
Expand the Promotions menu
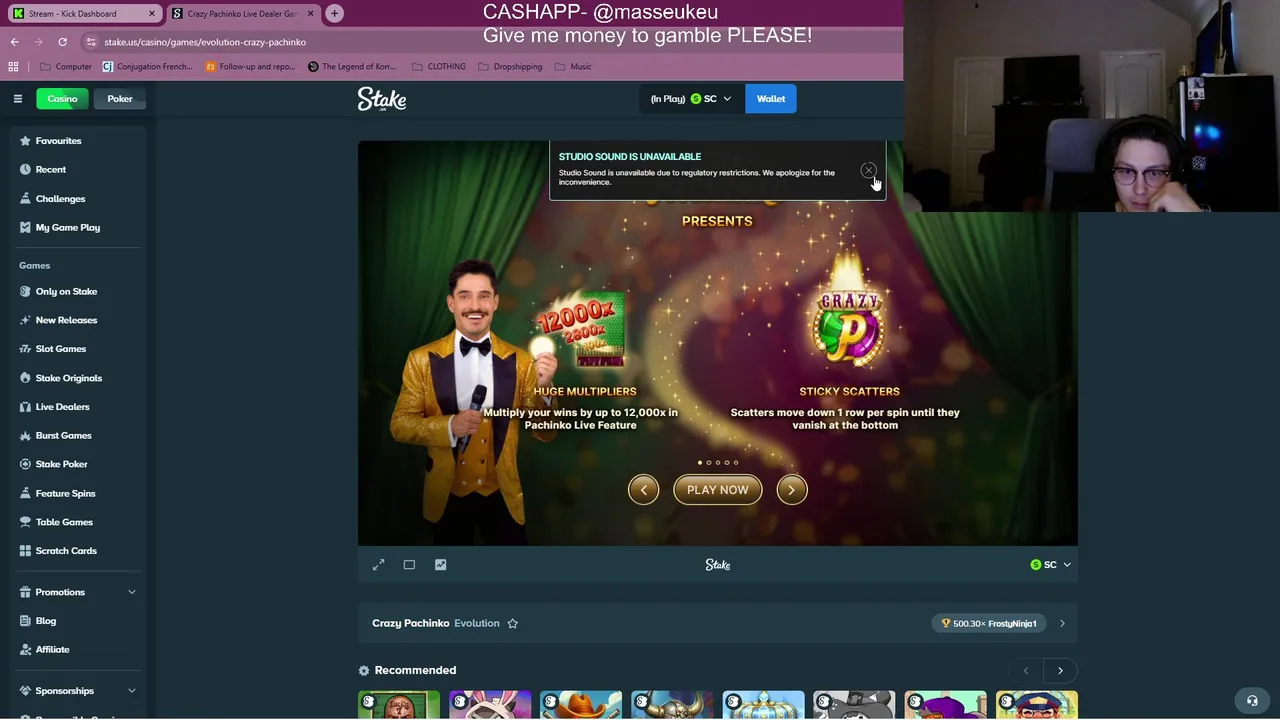pos(78,592)
